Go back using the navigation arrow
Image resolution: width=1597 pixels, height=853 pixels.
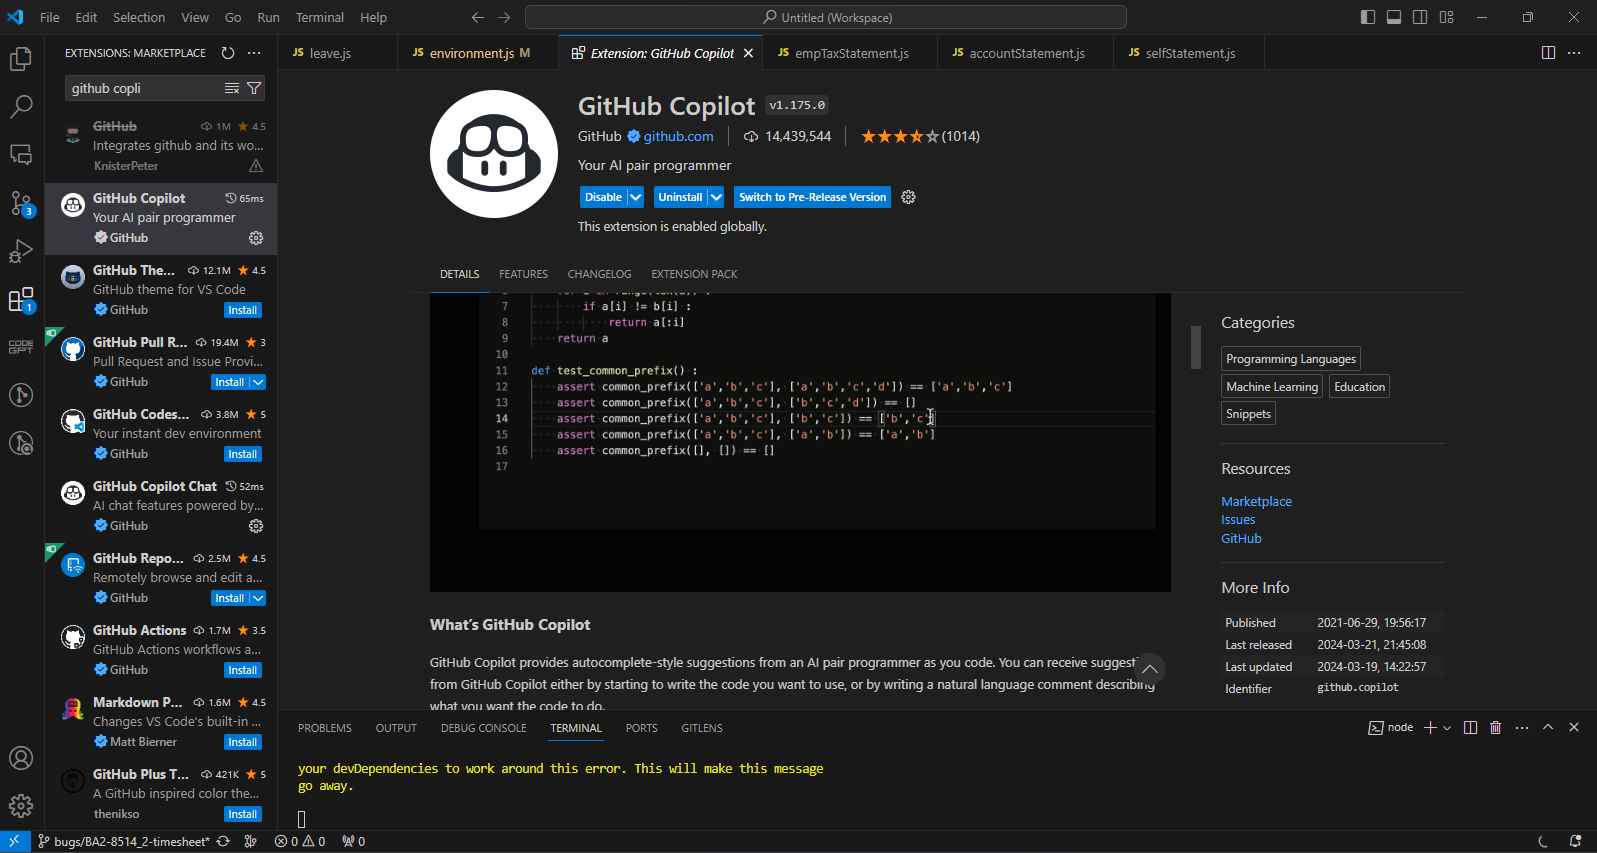click(477, 17)
